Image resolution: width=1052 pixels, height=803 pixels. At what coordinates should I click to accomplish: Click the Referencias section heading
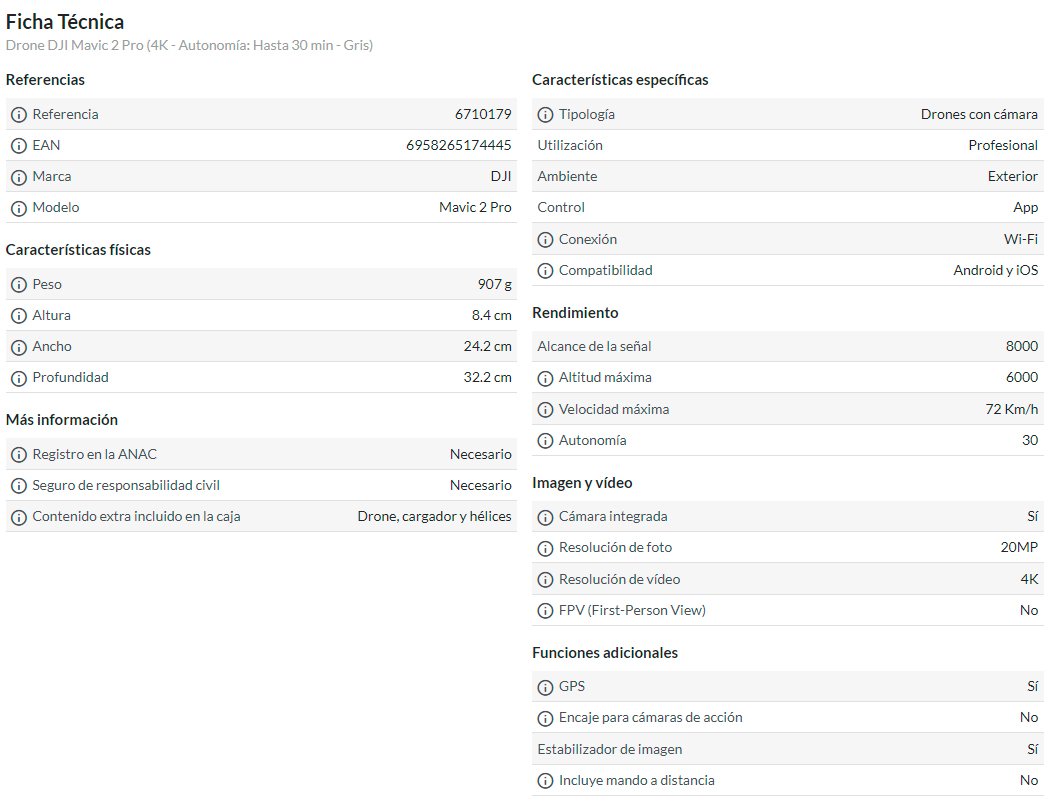(46, 79)
